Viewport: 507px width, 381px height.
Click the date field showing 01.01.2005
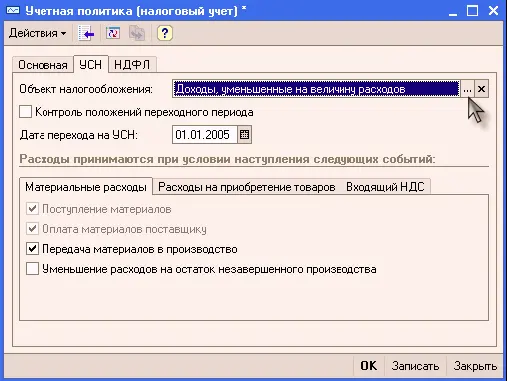point(205,135)
